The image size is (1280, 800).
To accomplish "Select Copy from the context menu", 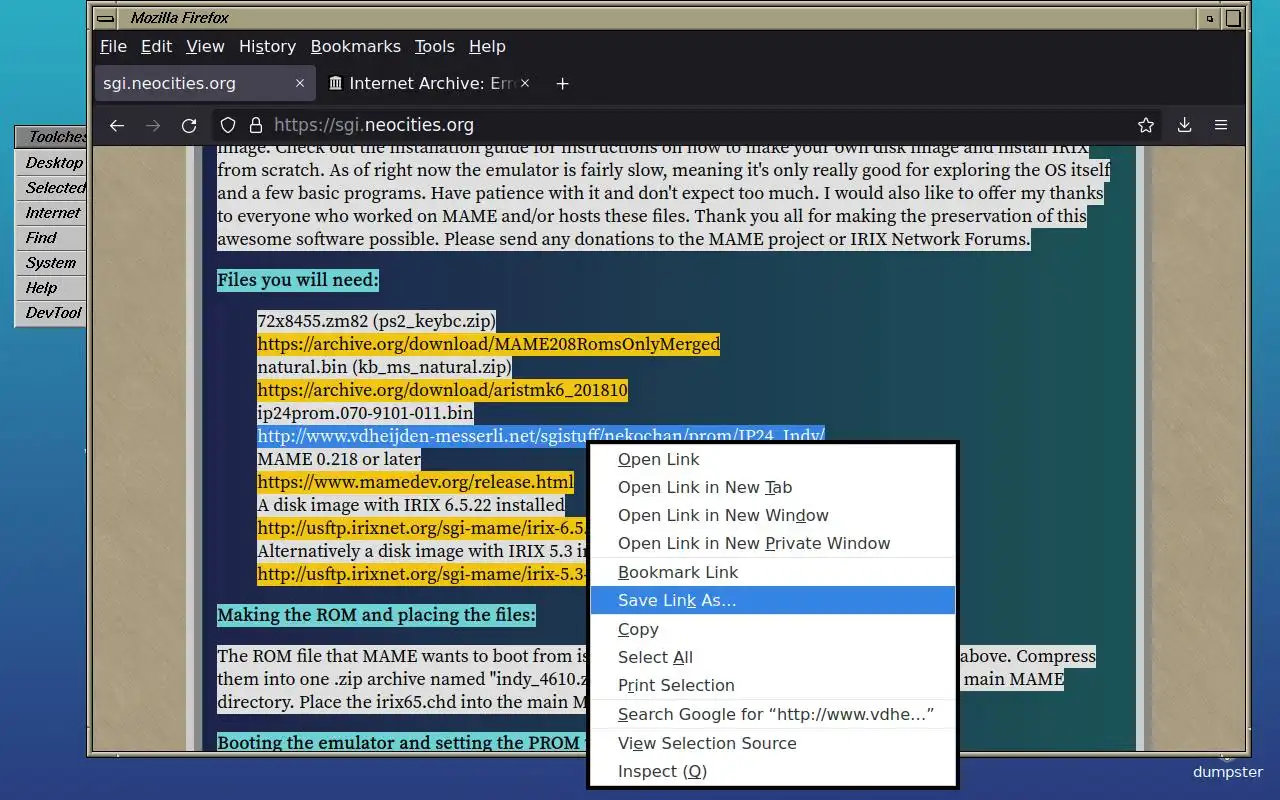I will click(772, 630).
